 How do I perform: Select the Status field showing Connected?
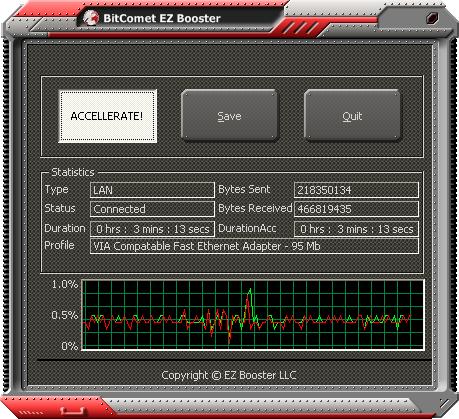[152, 209]
